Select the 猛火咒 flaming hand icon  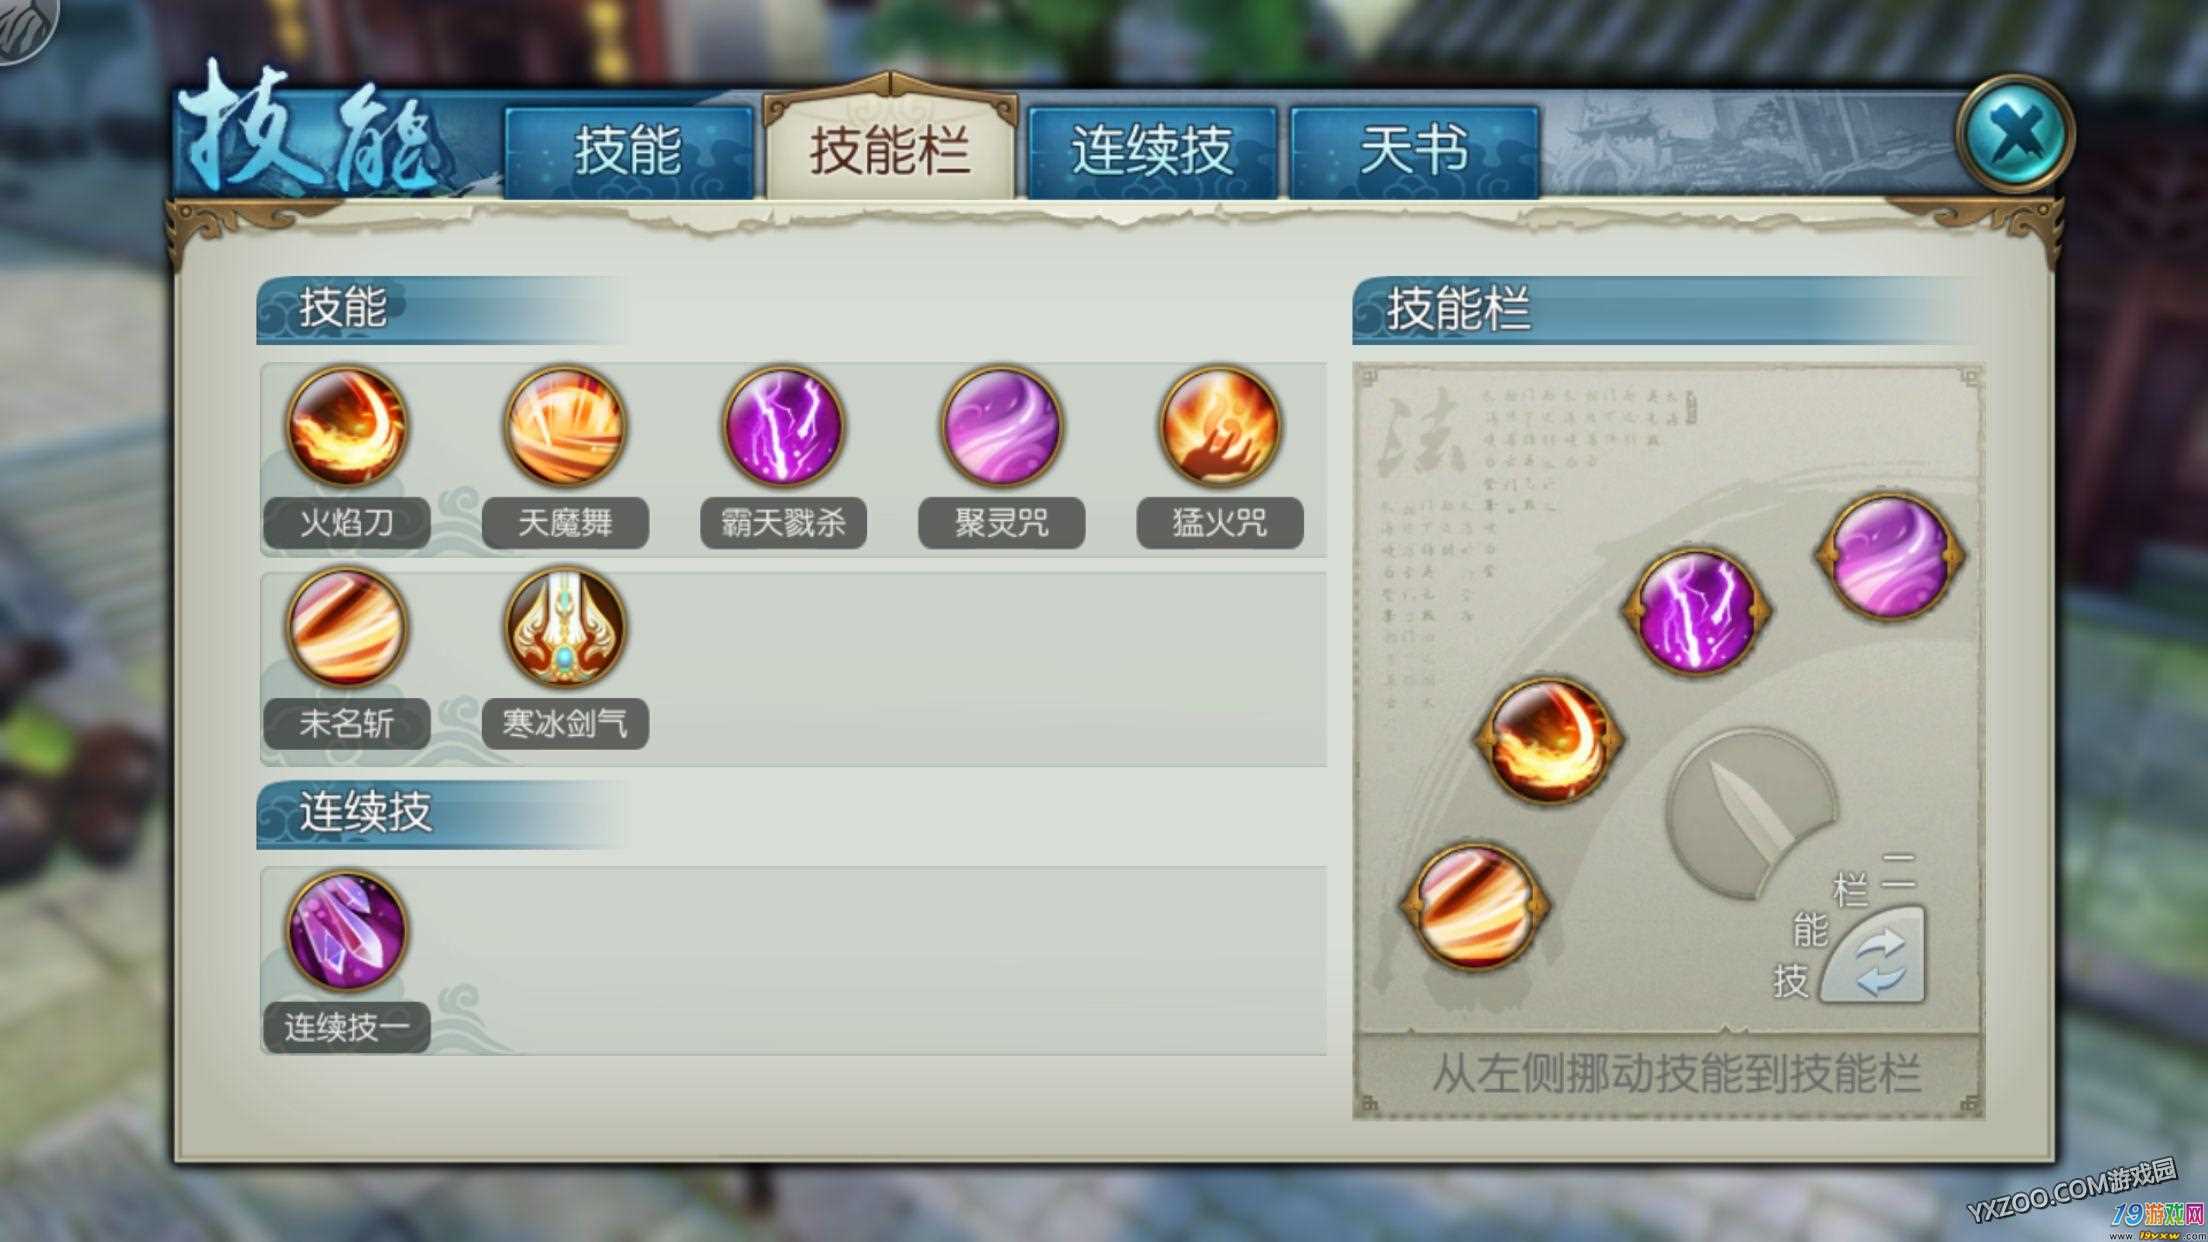[1219, 427]
